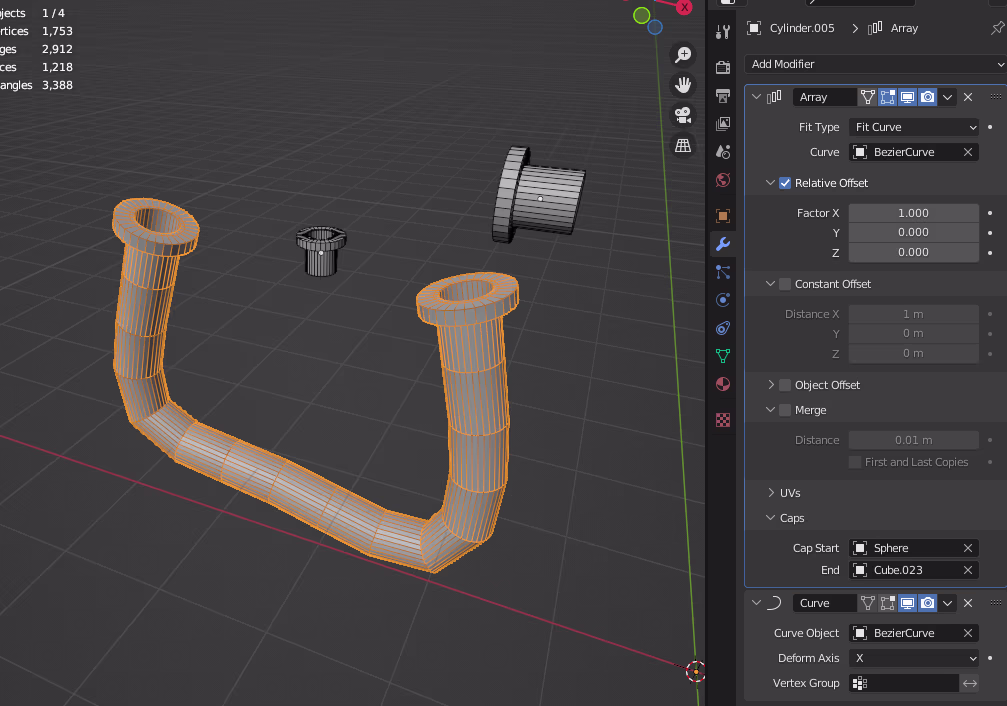This screenshot has height=706, width=1007.
Task: Click the Array modifier name field
Action: pyautogui.click(x=824, y=97)
